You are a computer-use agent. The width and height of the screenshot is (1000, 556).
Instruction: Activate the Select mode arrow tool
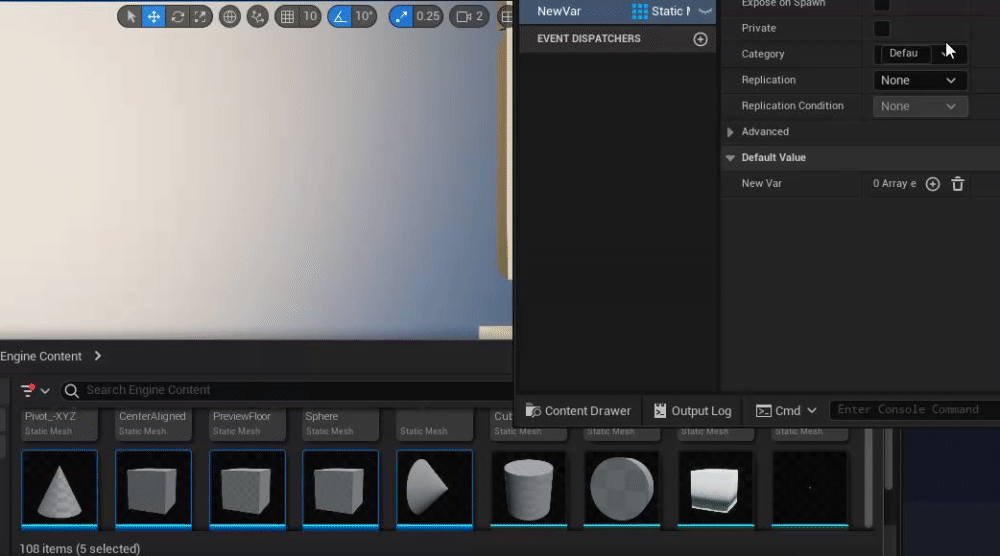click(x=131, y=17)
